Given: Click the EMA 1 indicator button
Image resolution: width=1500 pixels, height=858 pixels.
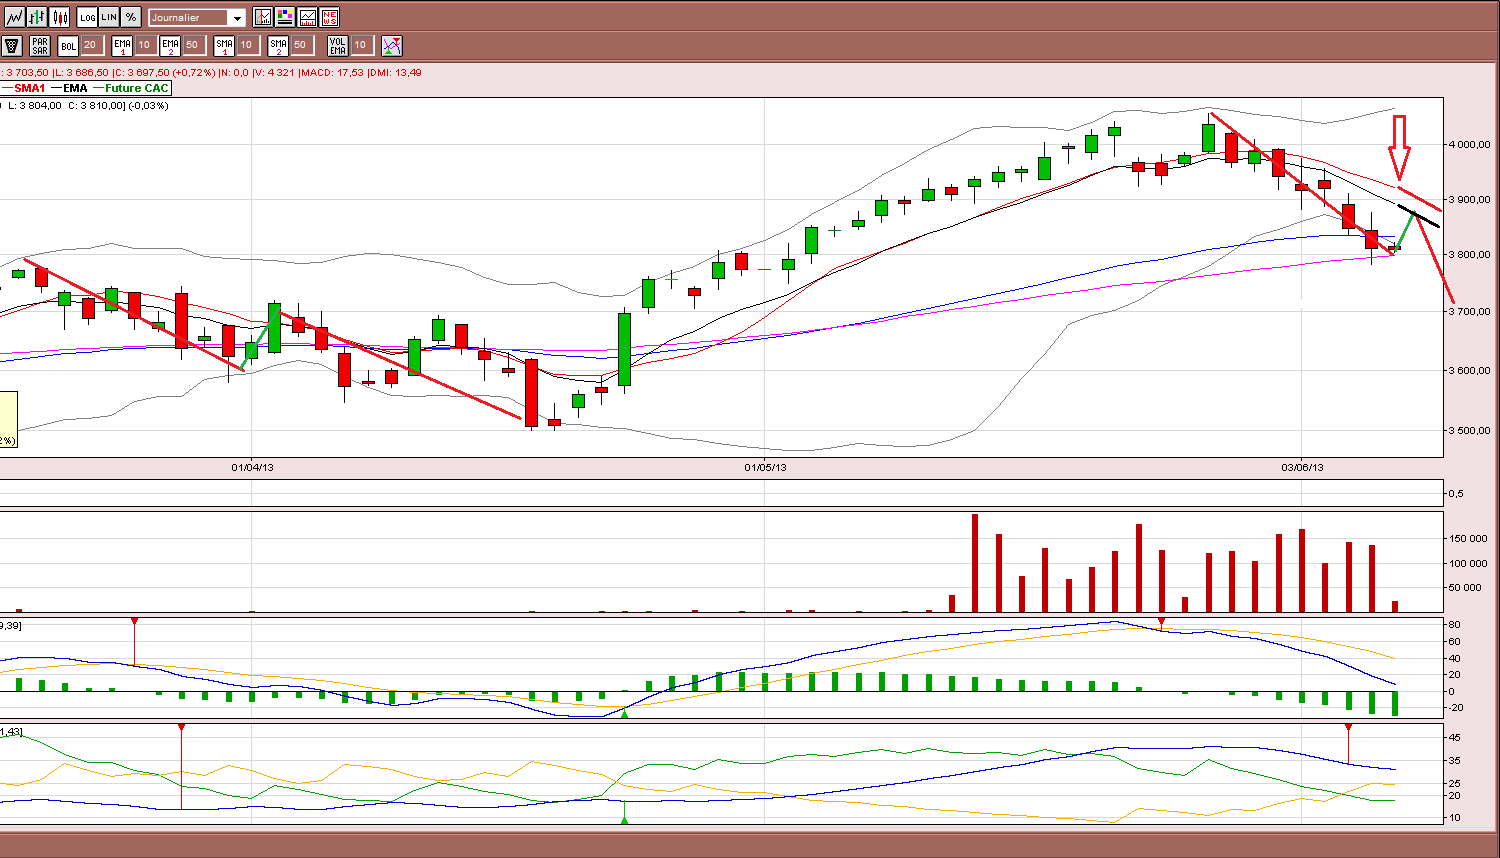Looking at the screenshot, I should pyautogui.click(x=122, y=45).
